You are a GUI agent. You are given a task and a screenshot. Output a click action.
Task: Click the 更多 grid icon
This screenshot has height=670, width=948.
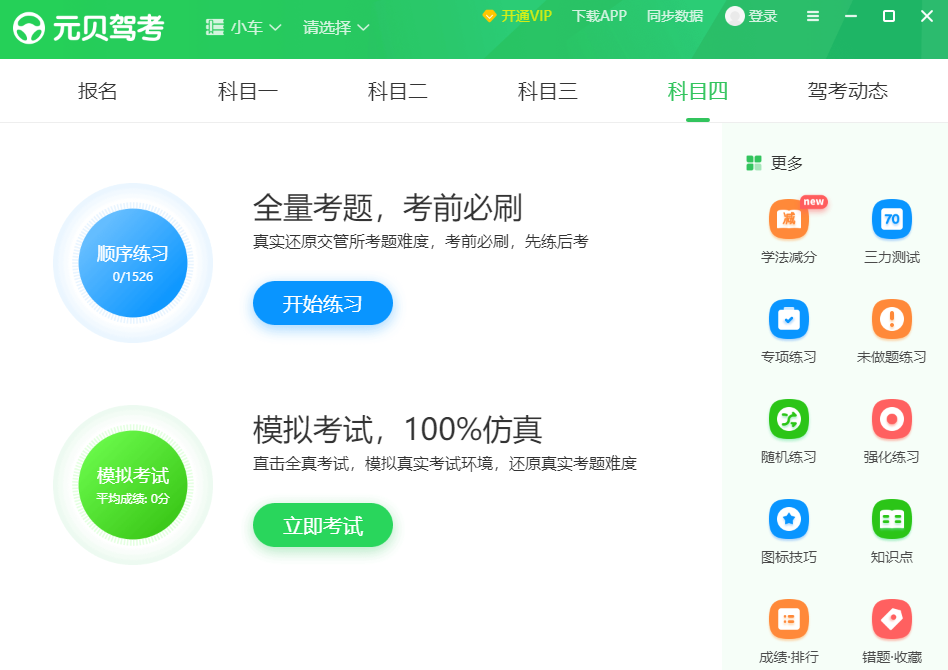click(x=754, y=163)
